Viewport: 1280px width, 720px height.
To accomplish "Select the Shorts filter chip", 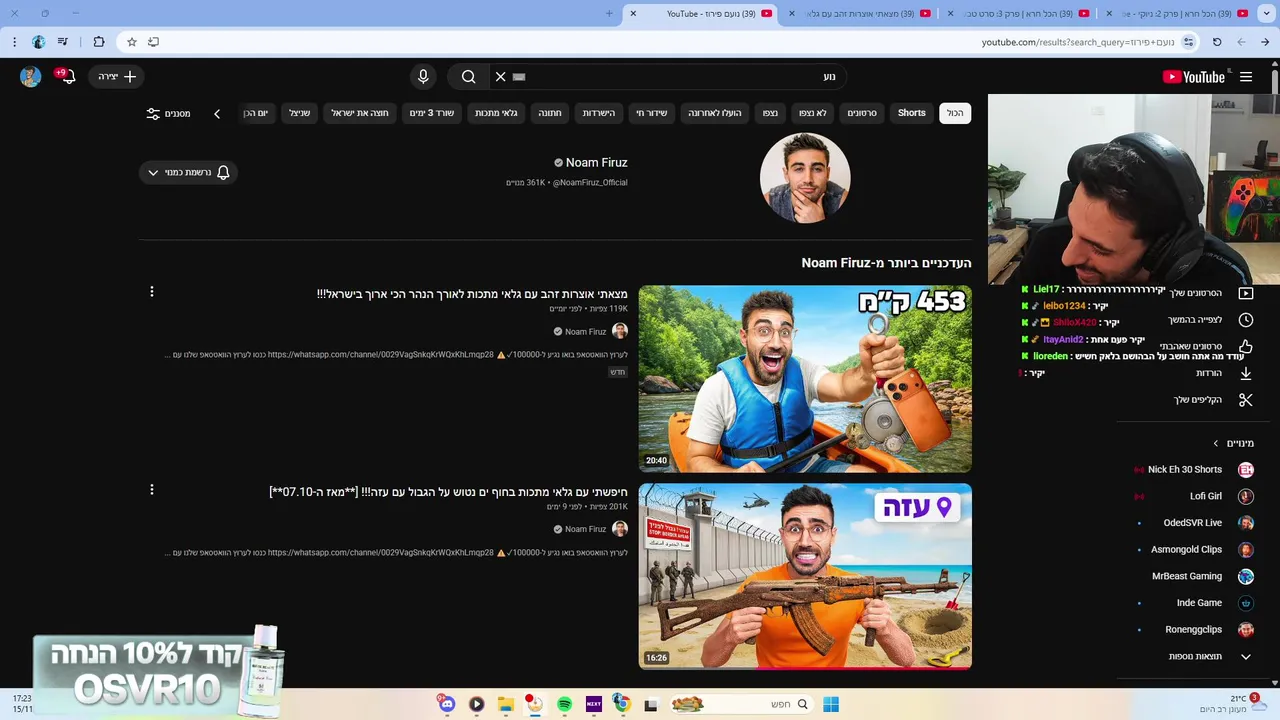I will coord(912,113).
